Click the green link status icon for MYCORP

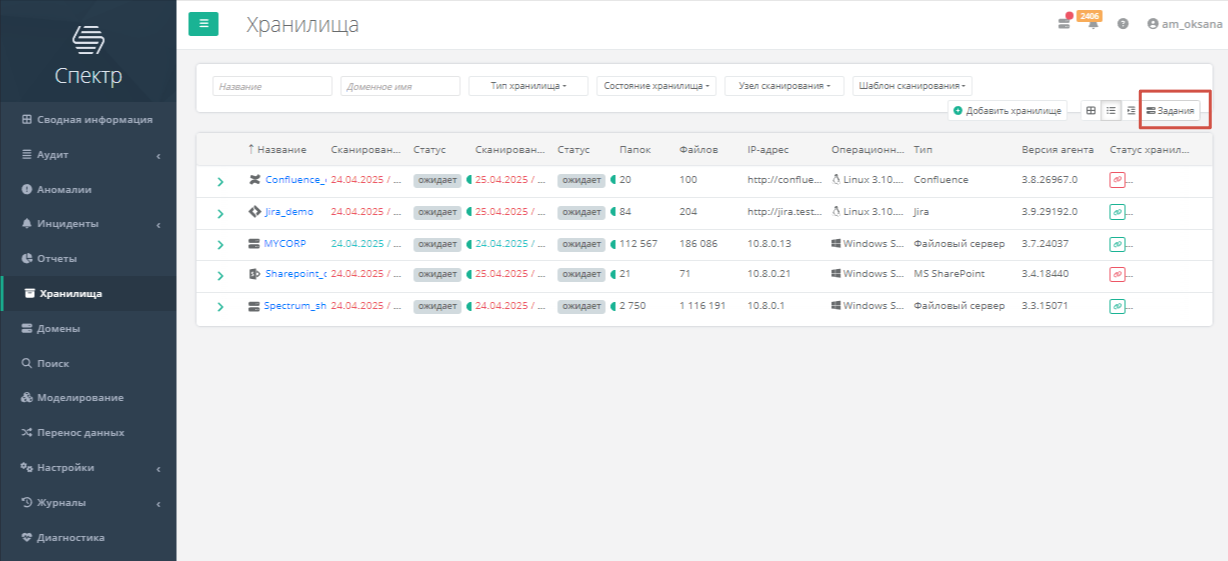pyautogui.click(x=1117, y=244)
